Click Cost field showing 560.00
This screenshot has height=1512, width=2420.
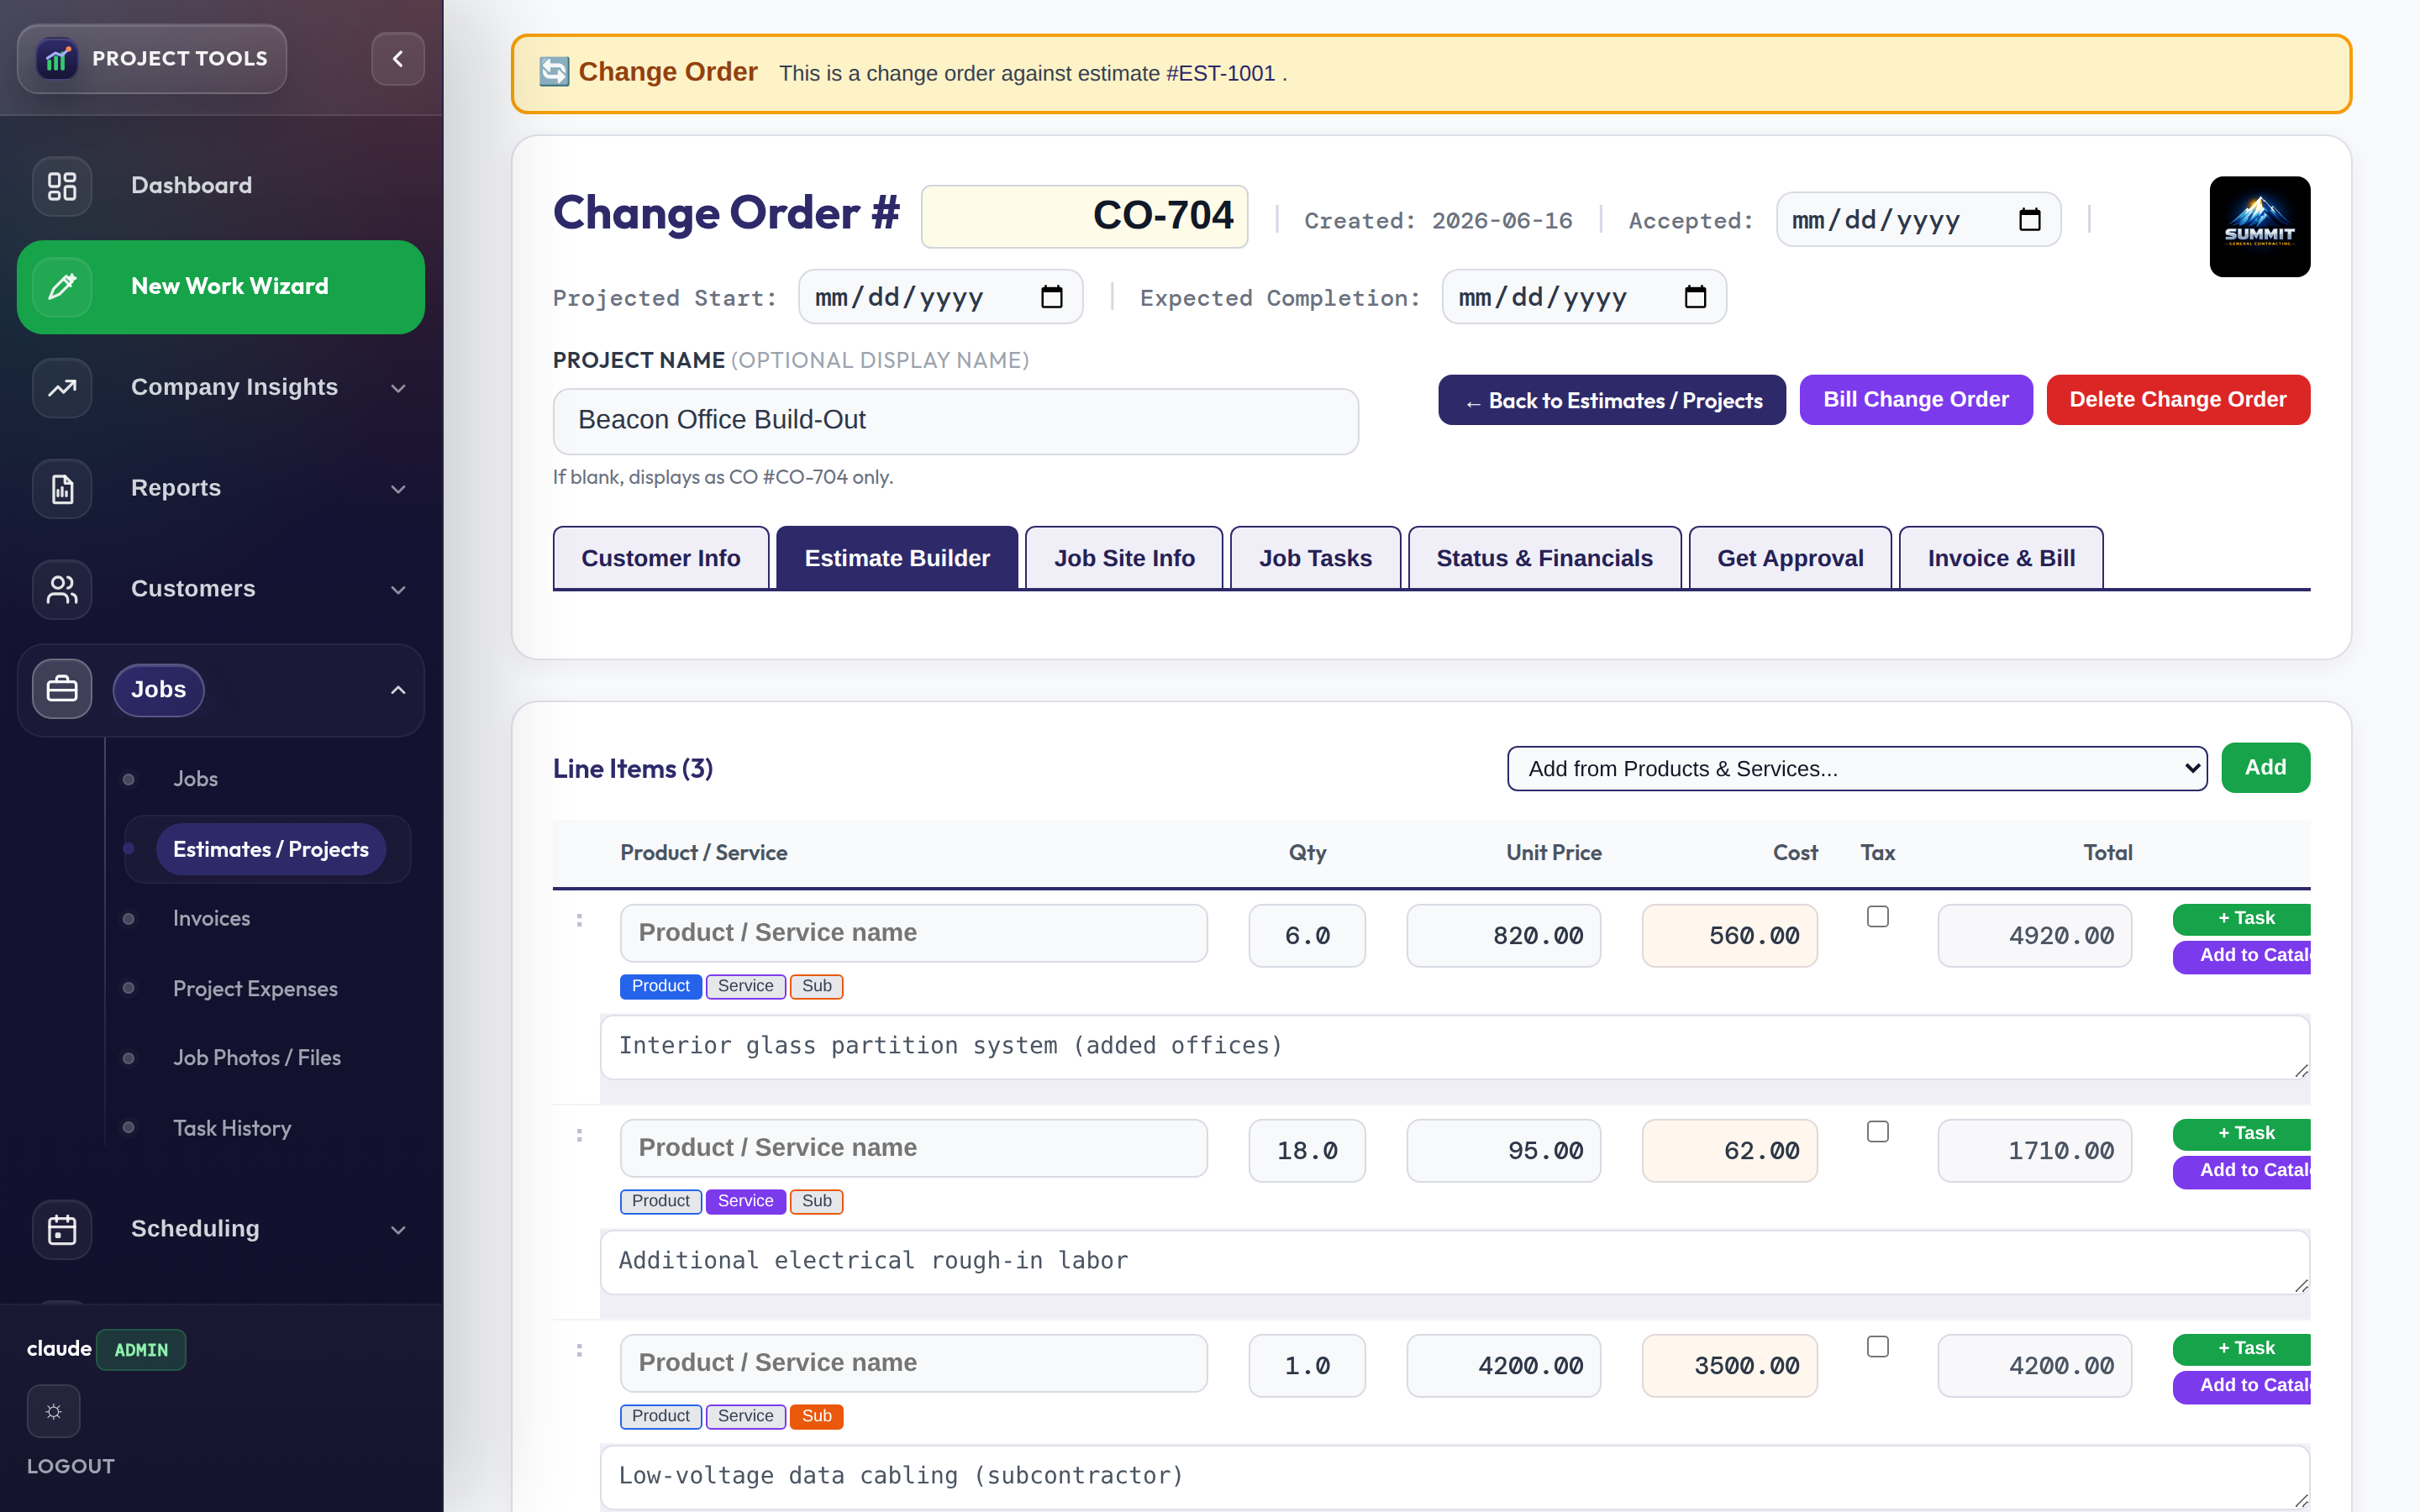point(1729,936)
